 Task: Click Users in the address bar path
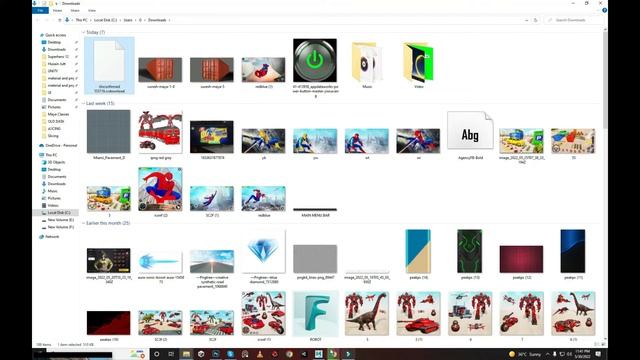coord(128,20)
